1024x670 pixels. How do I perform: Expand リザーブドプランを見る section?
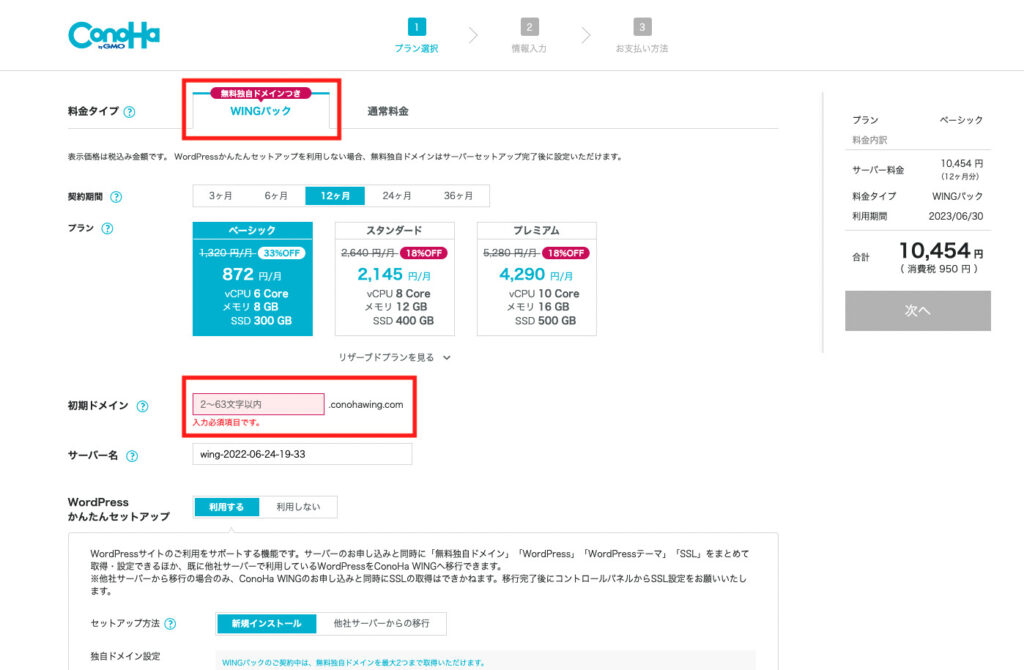tap(394, 357)
